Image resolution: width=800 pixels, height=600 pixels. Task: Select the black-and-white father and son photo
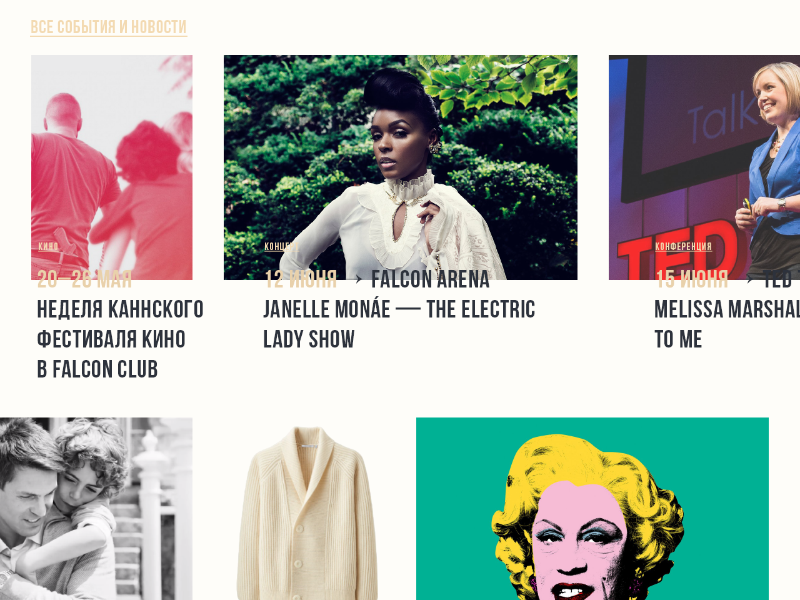pyautogui.click(x=96, y=509)
